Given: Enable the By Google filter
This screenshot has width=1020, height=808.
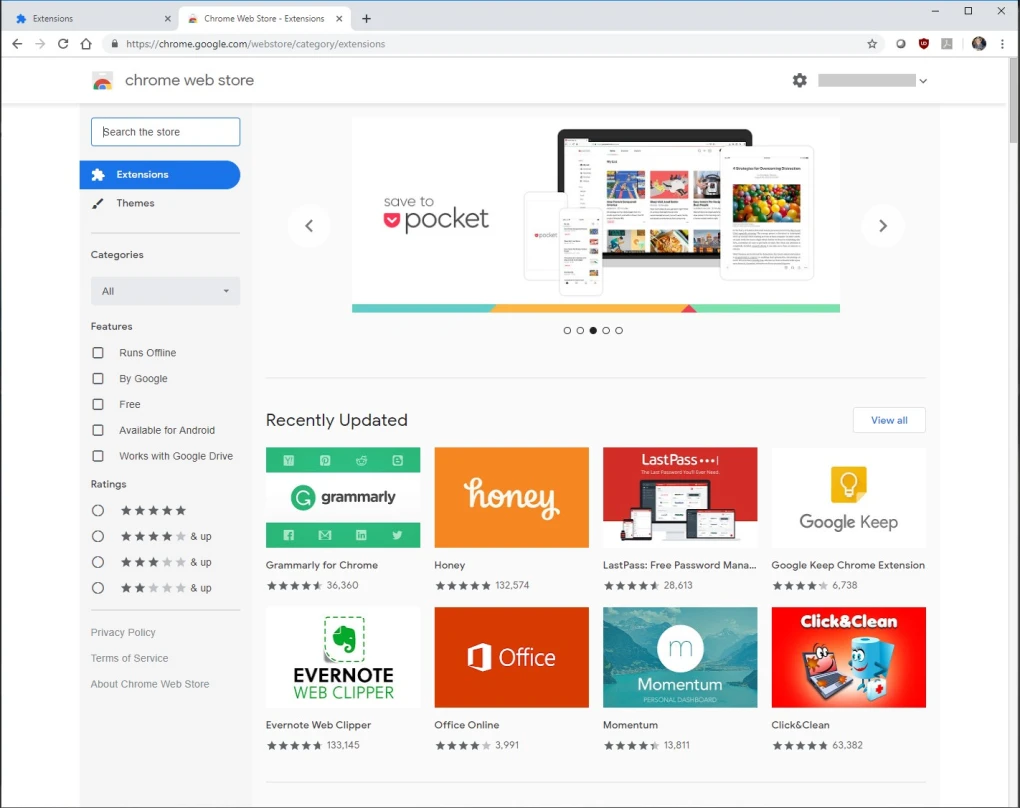Looking at the screenshot, I should point(98,379).
